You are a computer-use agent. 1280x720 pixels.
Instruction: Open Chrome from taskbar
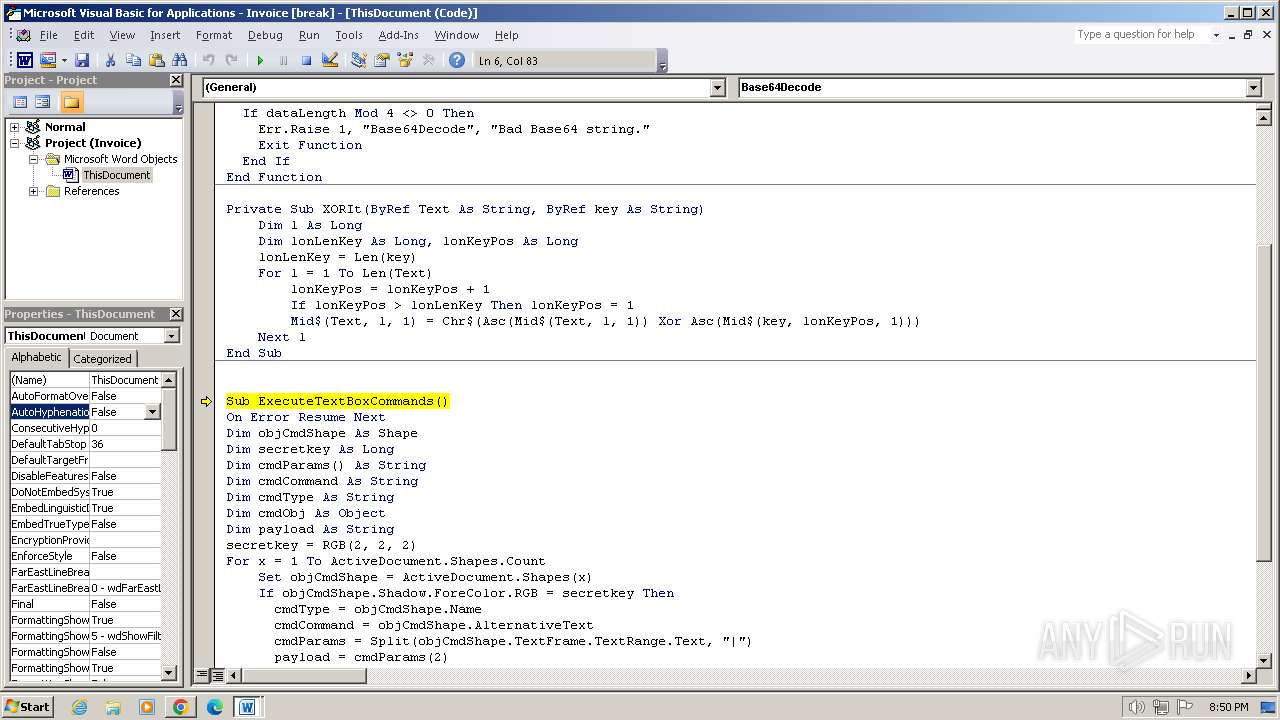coord(180,707)
